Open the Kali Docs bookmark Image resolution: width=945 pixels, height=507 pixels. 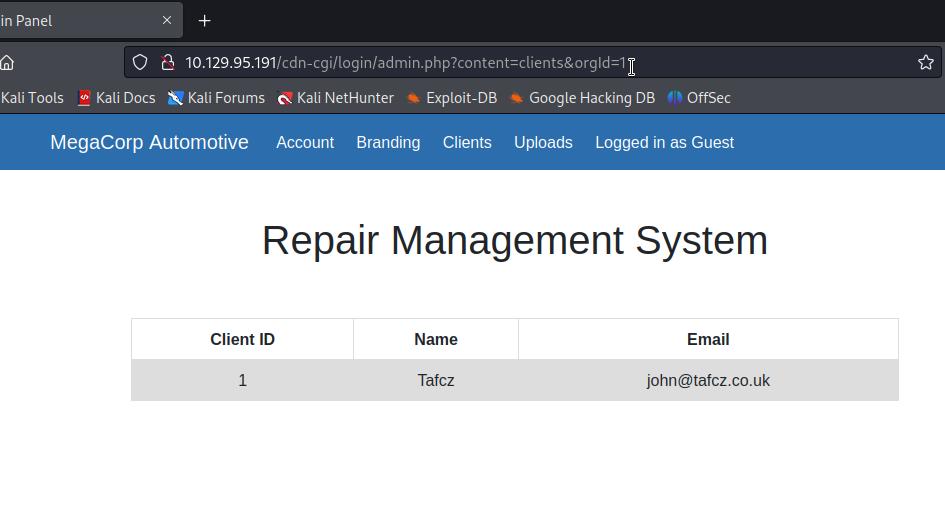[116, 98]
